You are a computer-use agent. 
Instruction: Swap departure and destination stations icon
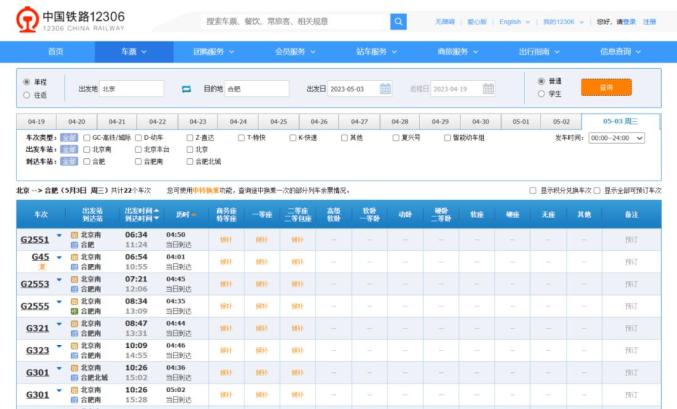pos(185,88)
